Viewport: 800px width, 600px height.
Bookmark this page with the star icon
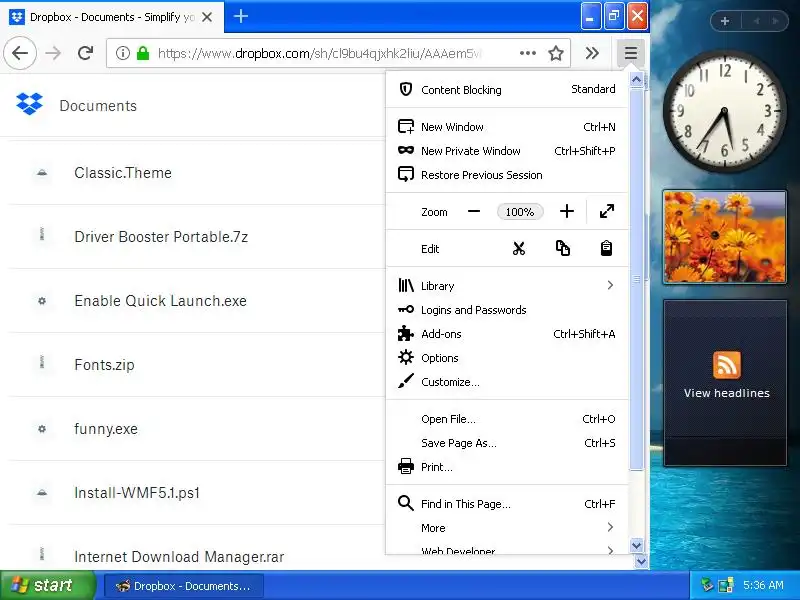556,53
